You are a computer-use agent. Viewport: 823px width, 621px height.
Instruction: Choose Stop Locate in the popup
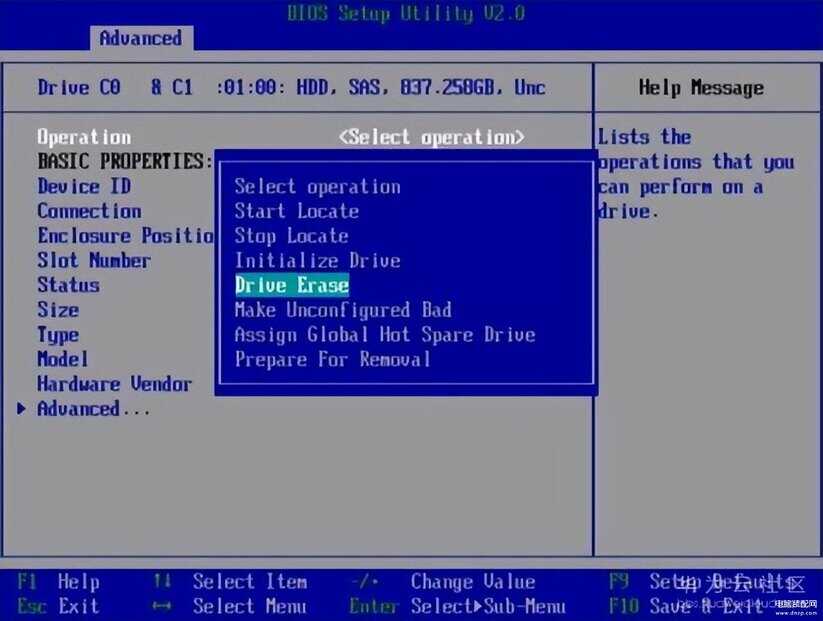tap(291, 236)
